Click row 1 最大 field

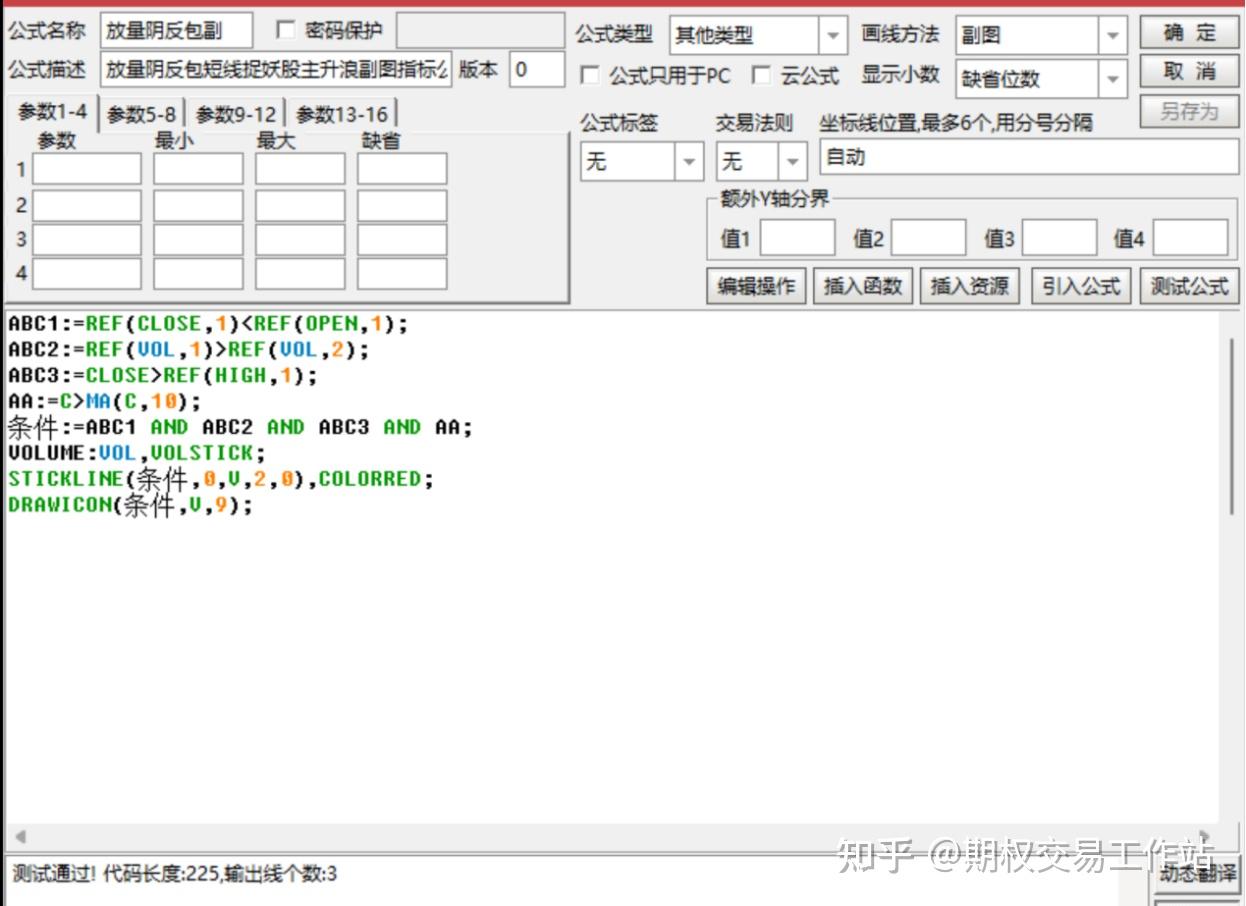click(300, 169)
